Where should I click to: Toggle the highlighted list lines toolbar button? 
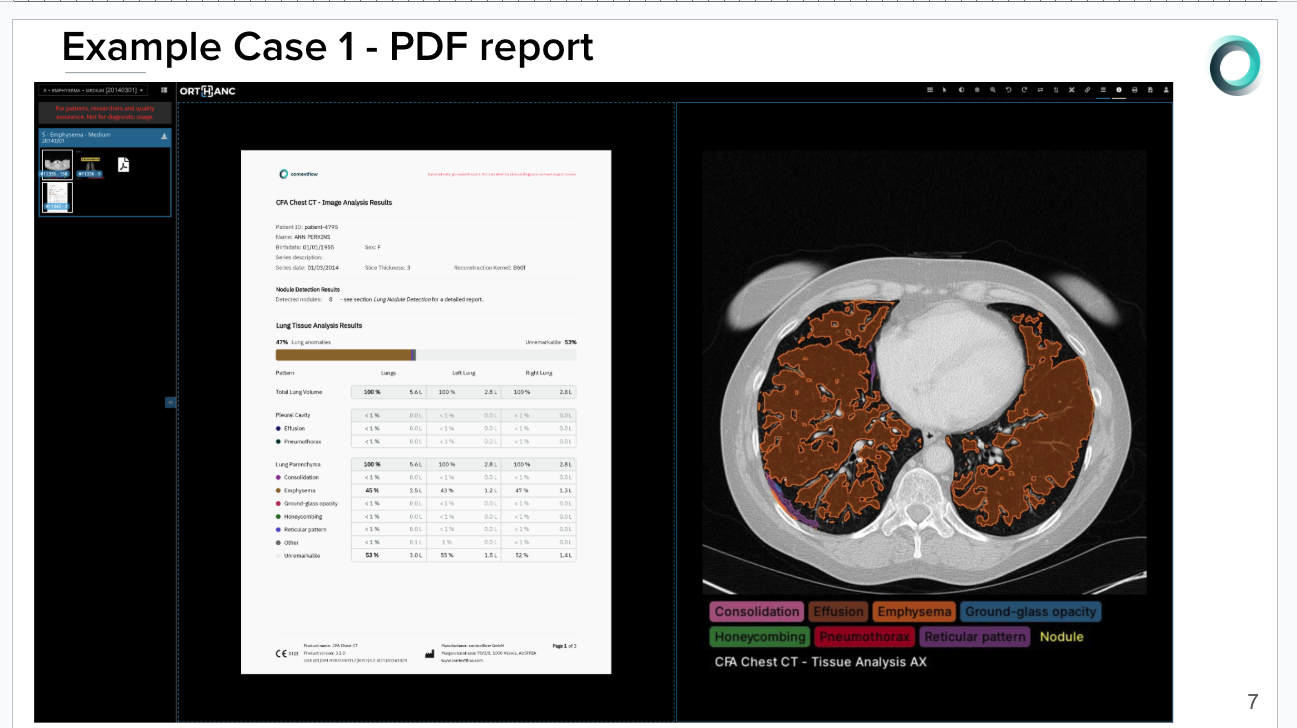1103,90
